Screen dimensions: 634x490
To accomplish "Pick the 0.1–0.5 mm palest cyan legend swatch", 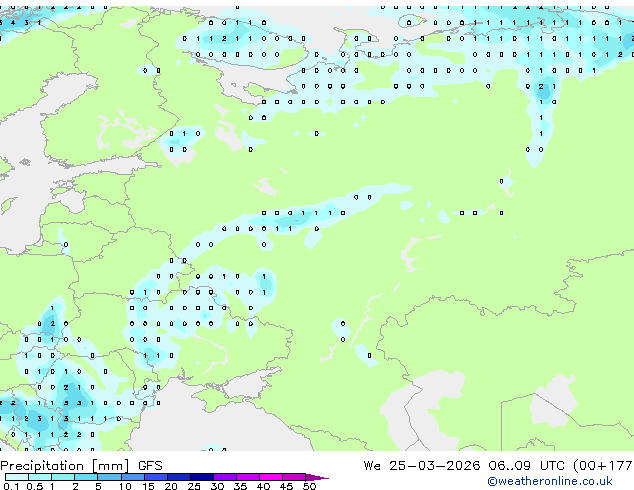I will point(17,477).
